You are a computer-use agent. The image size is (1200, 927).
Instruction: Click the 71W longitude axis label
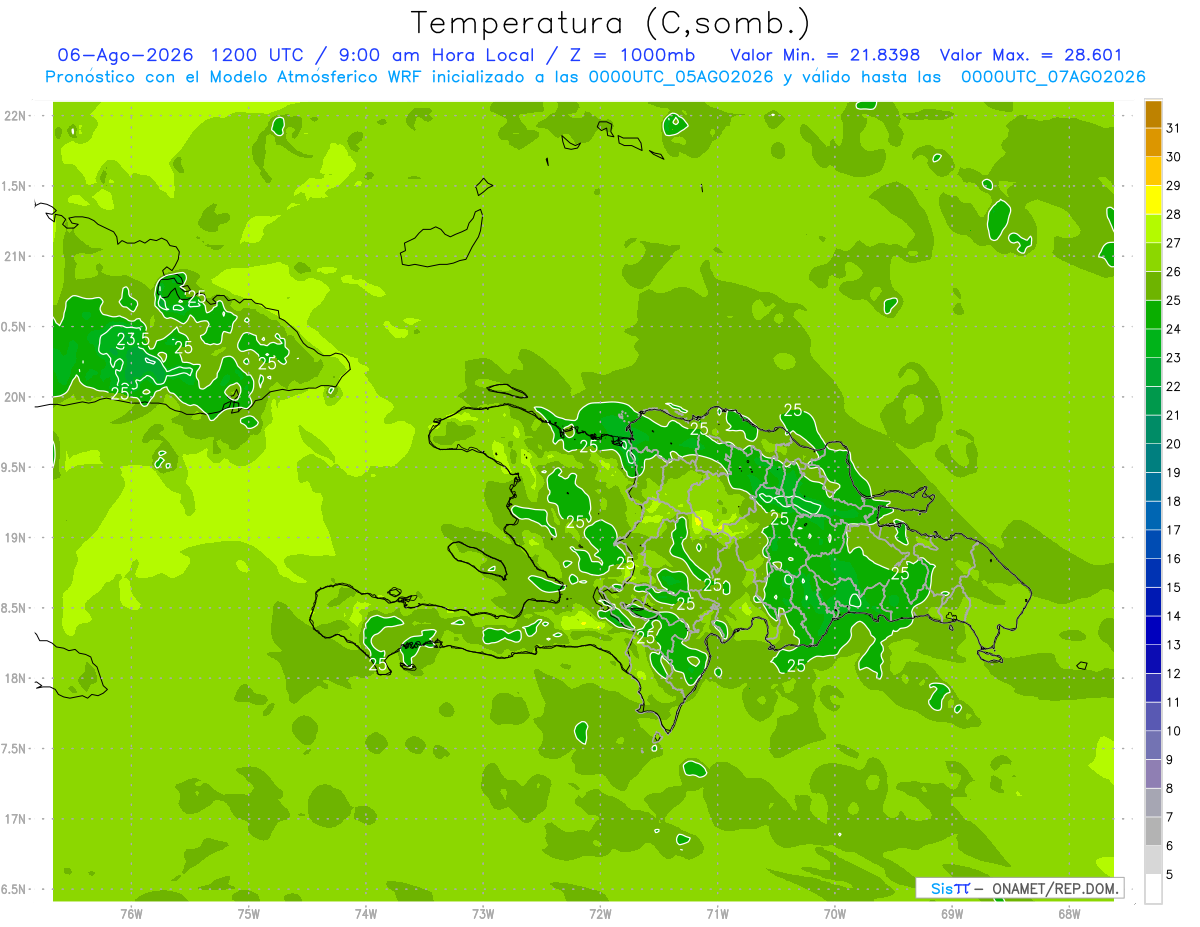click(x=717, y=914)
